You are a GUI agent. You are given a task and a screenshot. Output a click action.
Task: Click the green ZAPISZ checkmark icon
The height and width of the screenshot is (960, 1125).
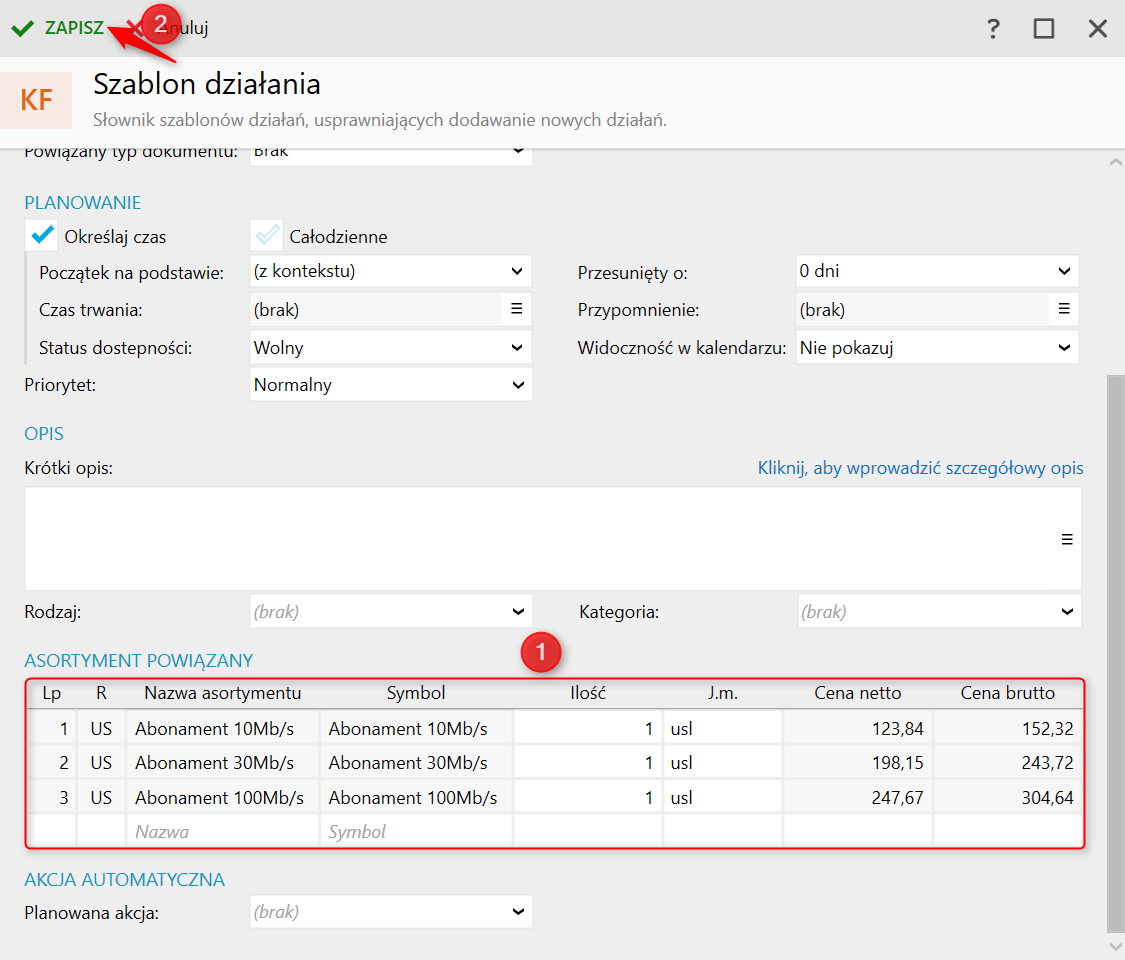click(22, 28)
